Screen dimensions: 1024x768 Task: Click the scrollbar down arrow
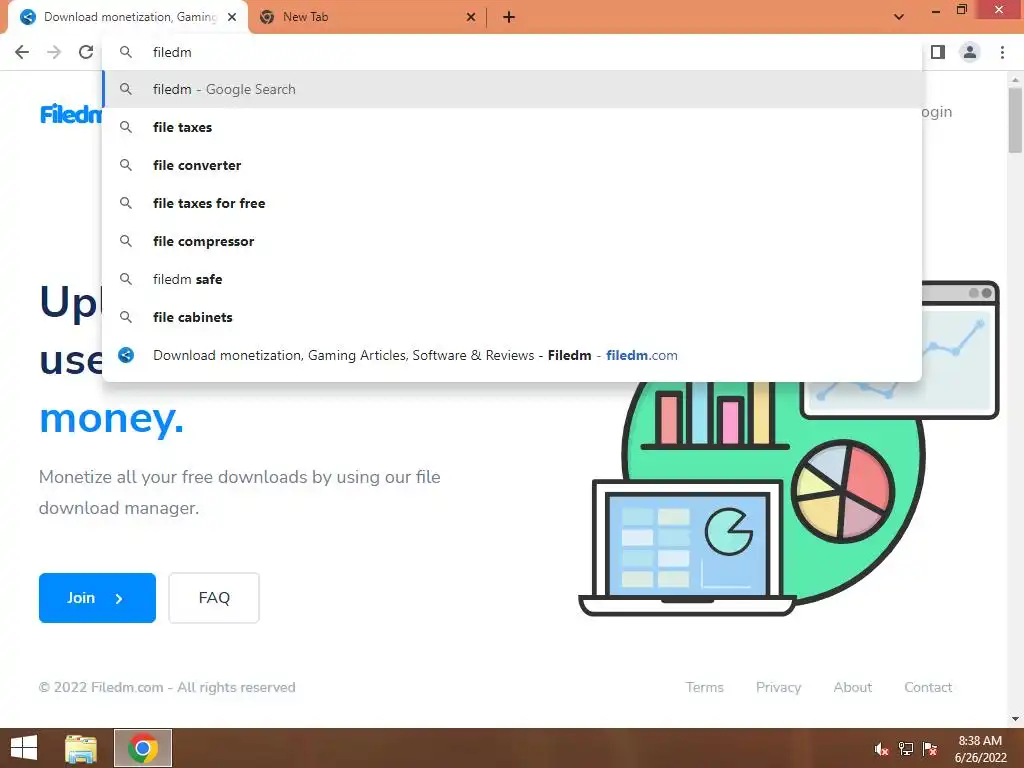pyautogui.click(x=1015, y=719)
